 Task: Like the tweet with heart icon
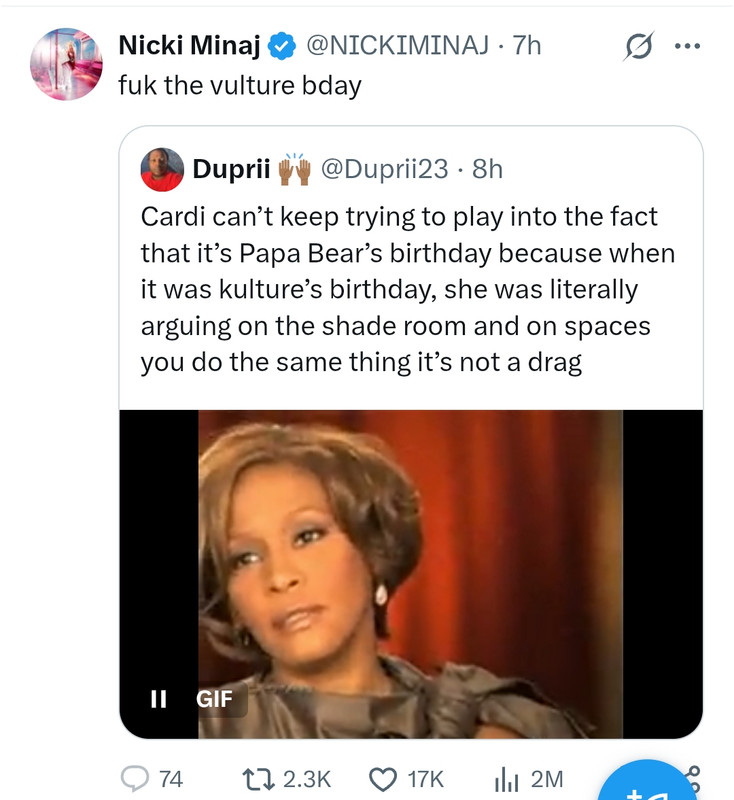(x=383, y=779)
